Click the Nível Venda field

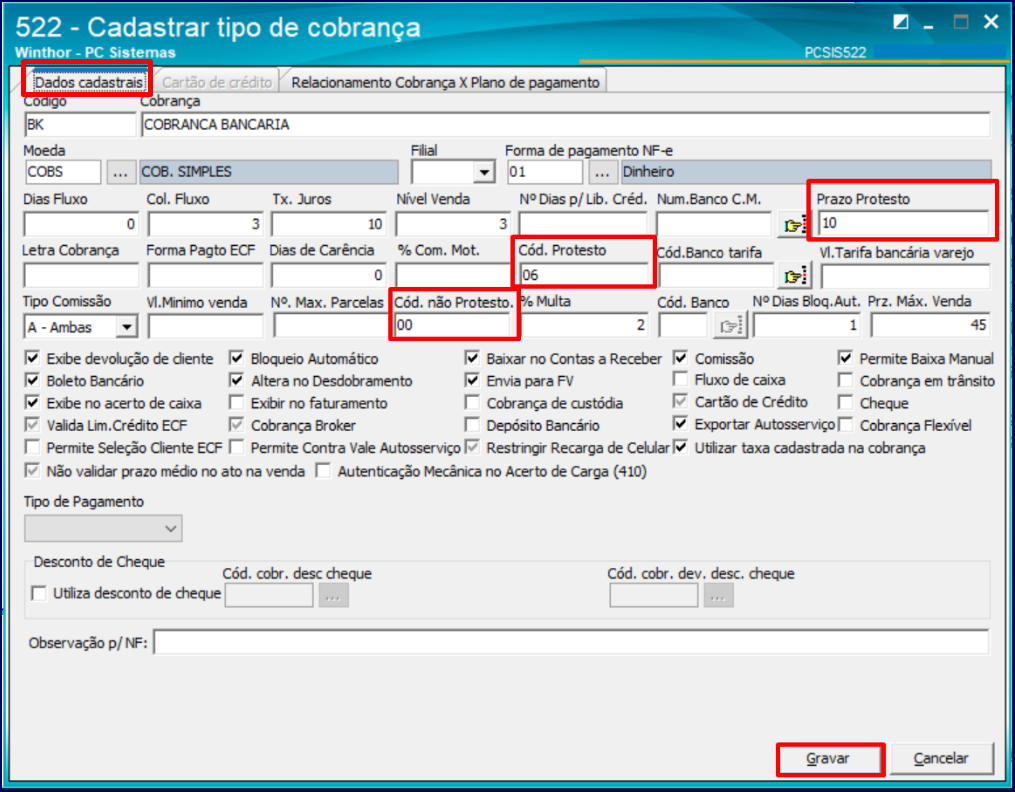point(453,224)
